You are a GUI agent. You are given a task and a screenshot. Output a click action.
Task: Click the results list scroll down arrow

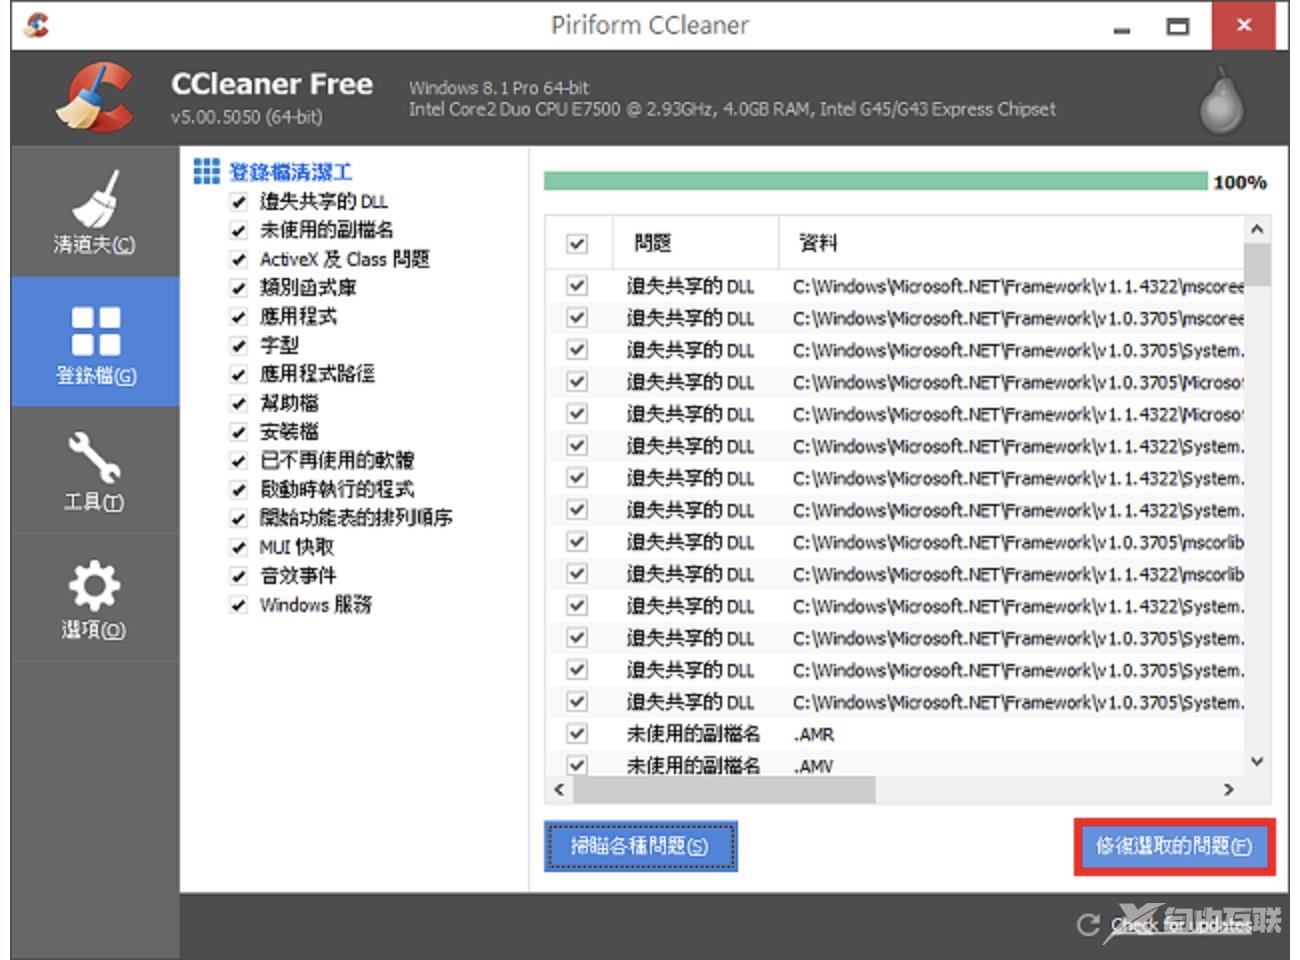click(1257, 762)
